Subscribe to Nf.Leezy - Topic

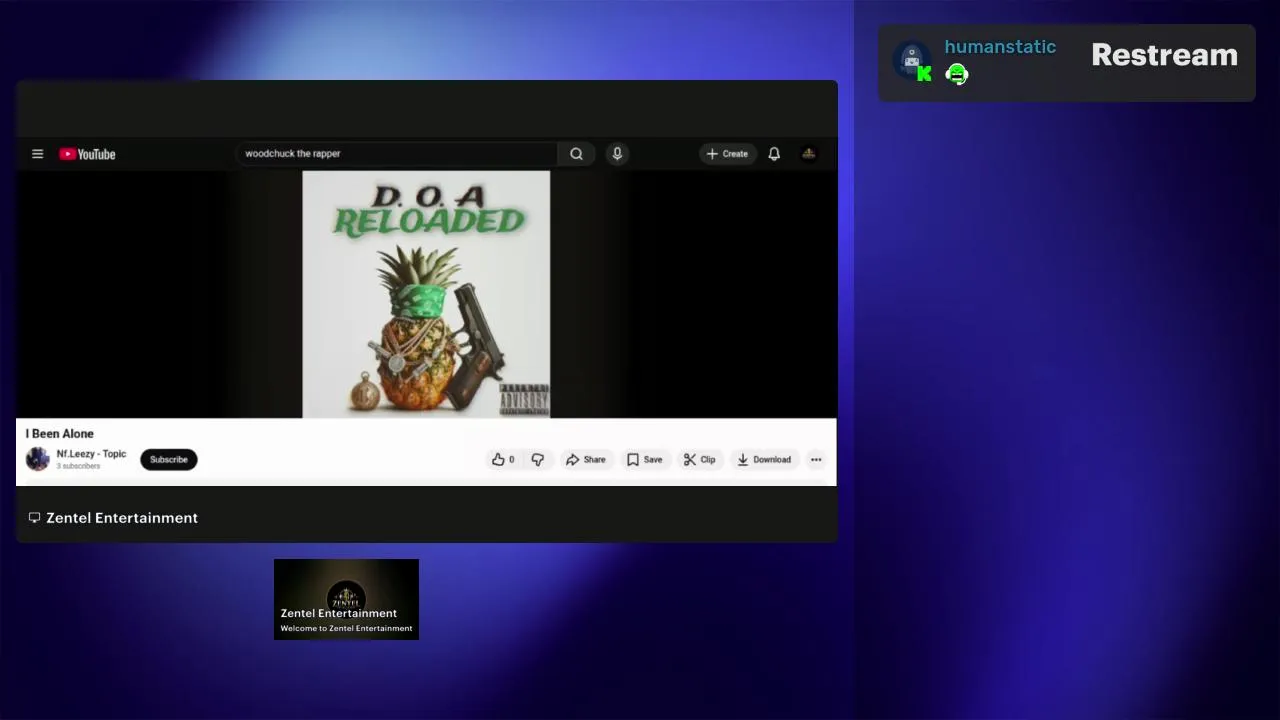(169, 459)
